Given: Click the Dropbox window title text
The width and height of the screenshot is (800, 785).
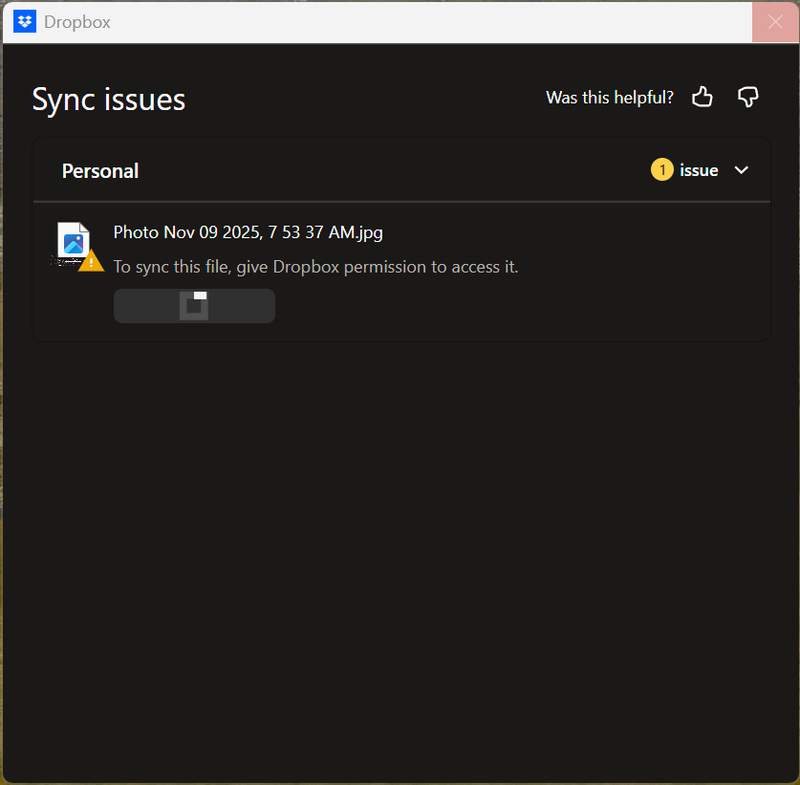Looking at the screenshot, I should (x=77, y=22).
